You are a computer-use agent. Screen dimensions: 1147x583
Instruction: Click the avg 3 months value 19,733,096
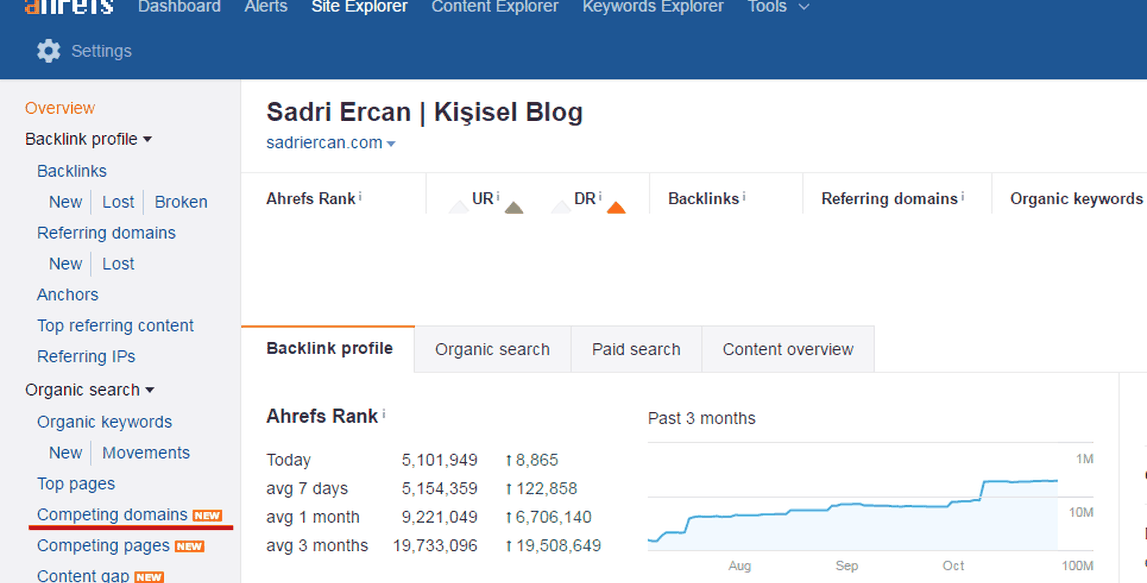435,546
